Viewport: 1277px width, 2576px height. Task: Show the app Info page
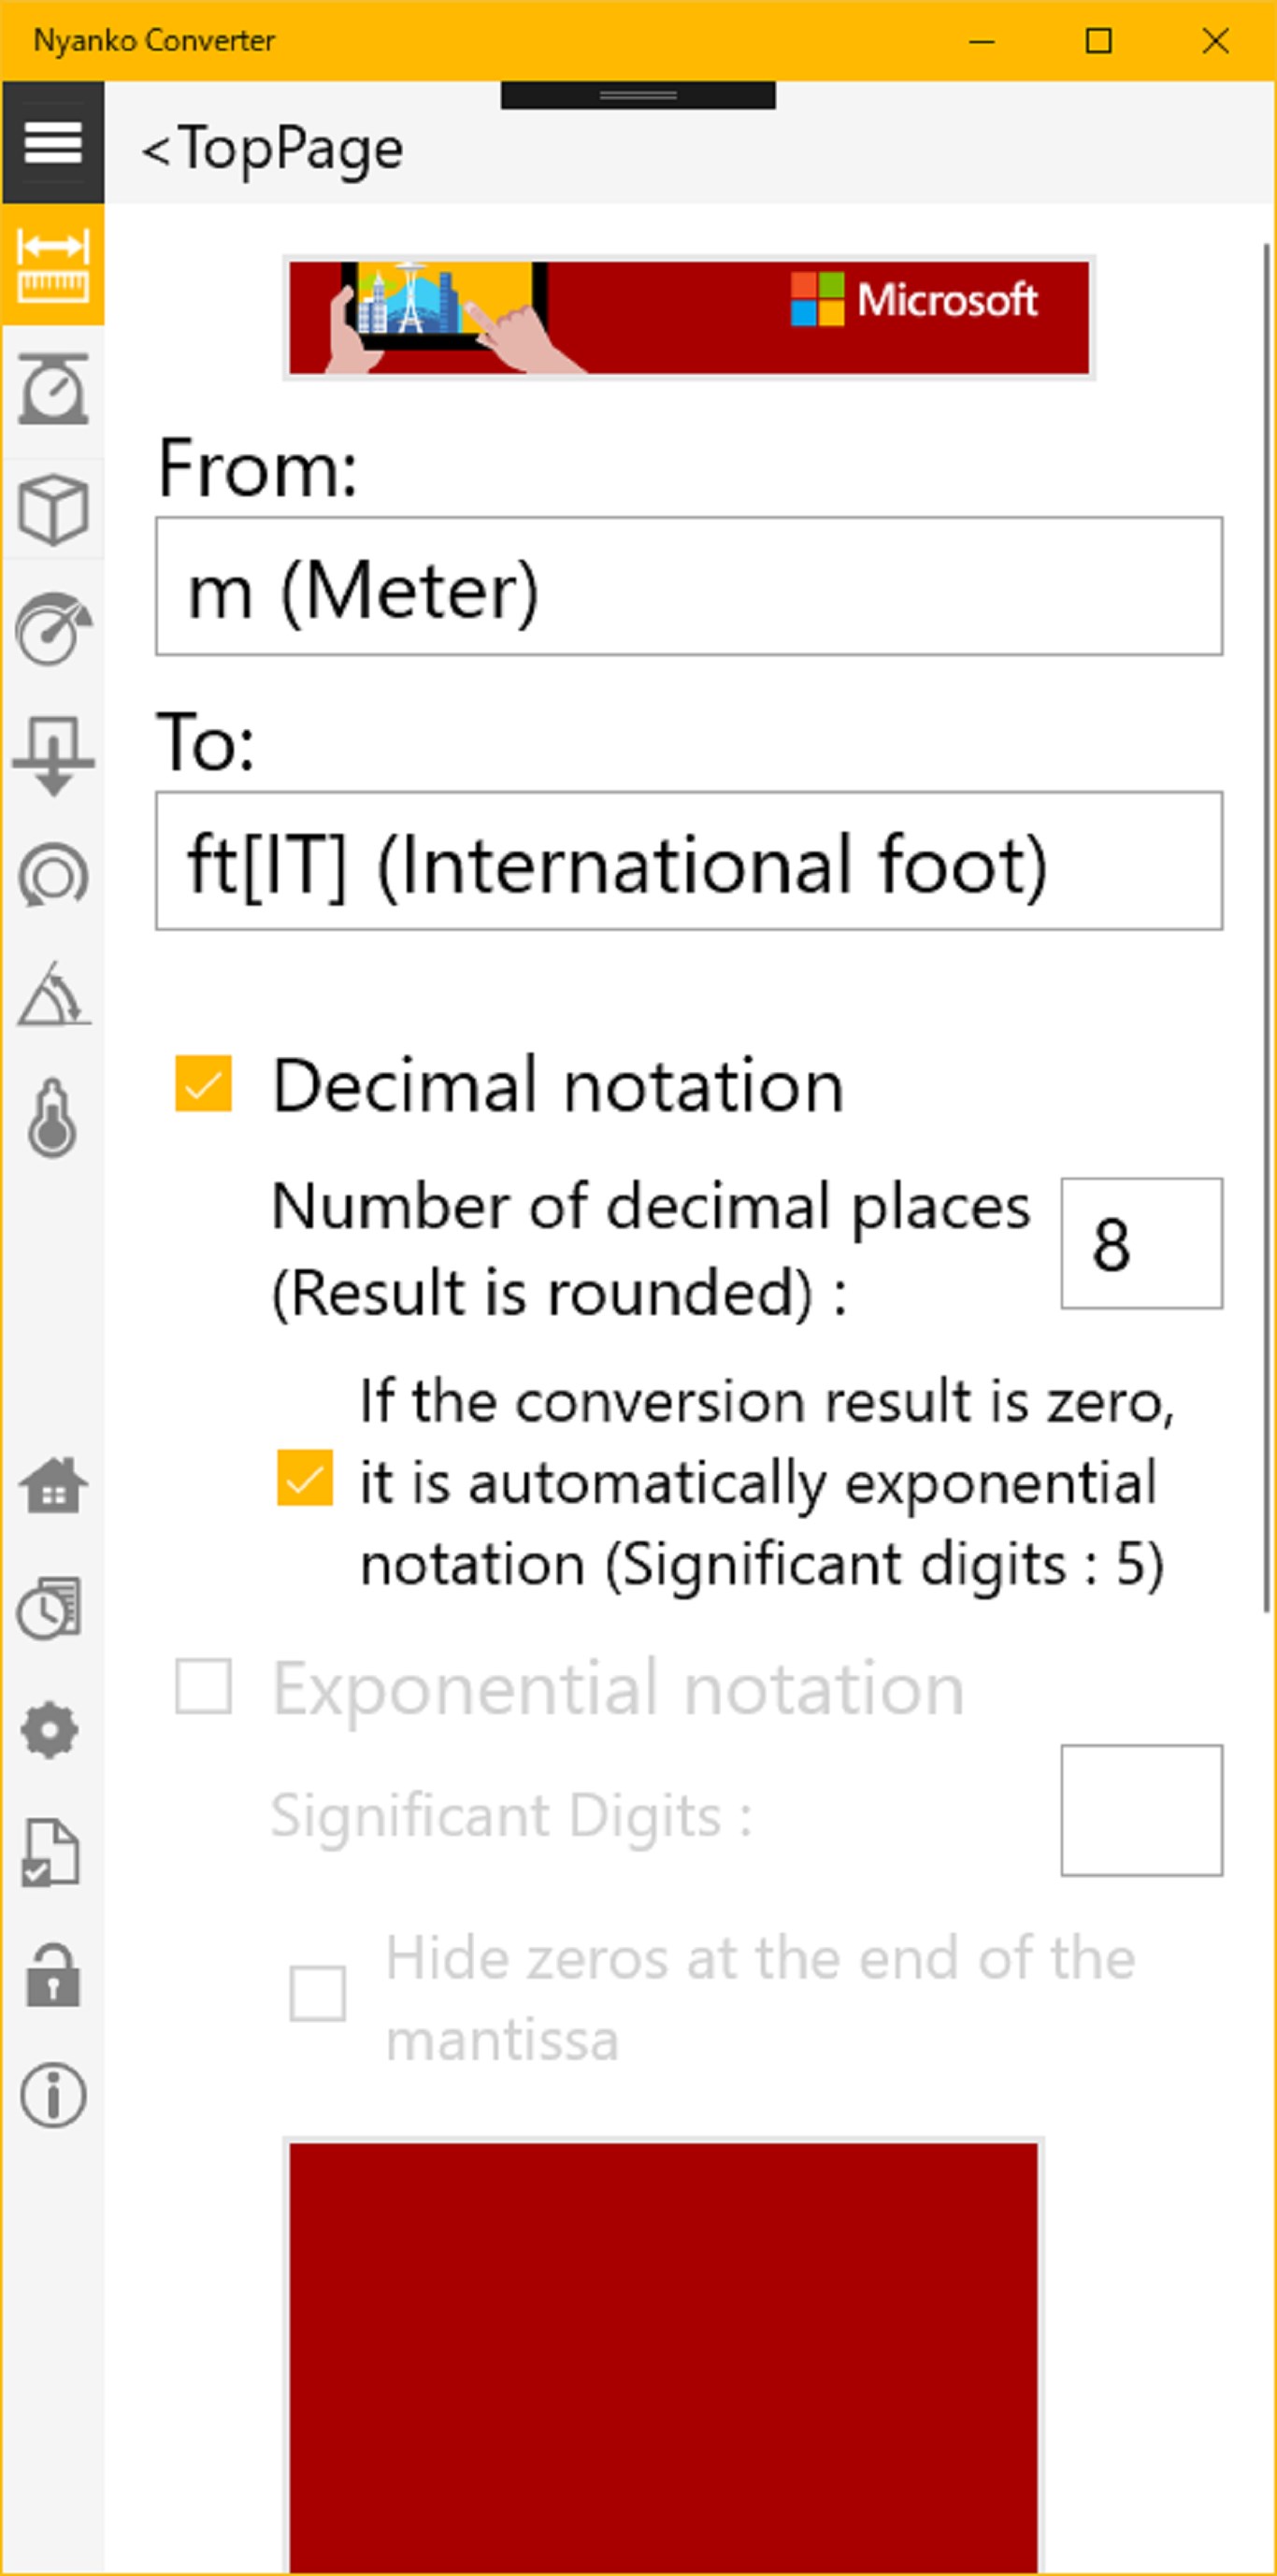click(52, 2095)
